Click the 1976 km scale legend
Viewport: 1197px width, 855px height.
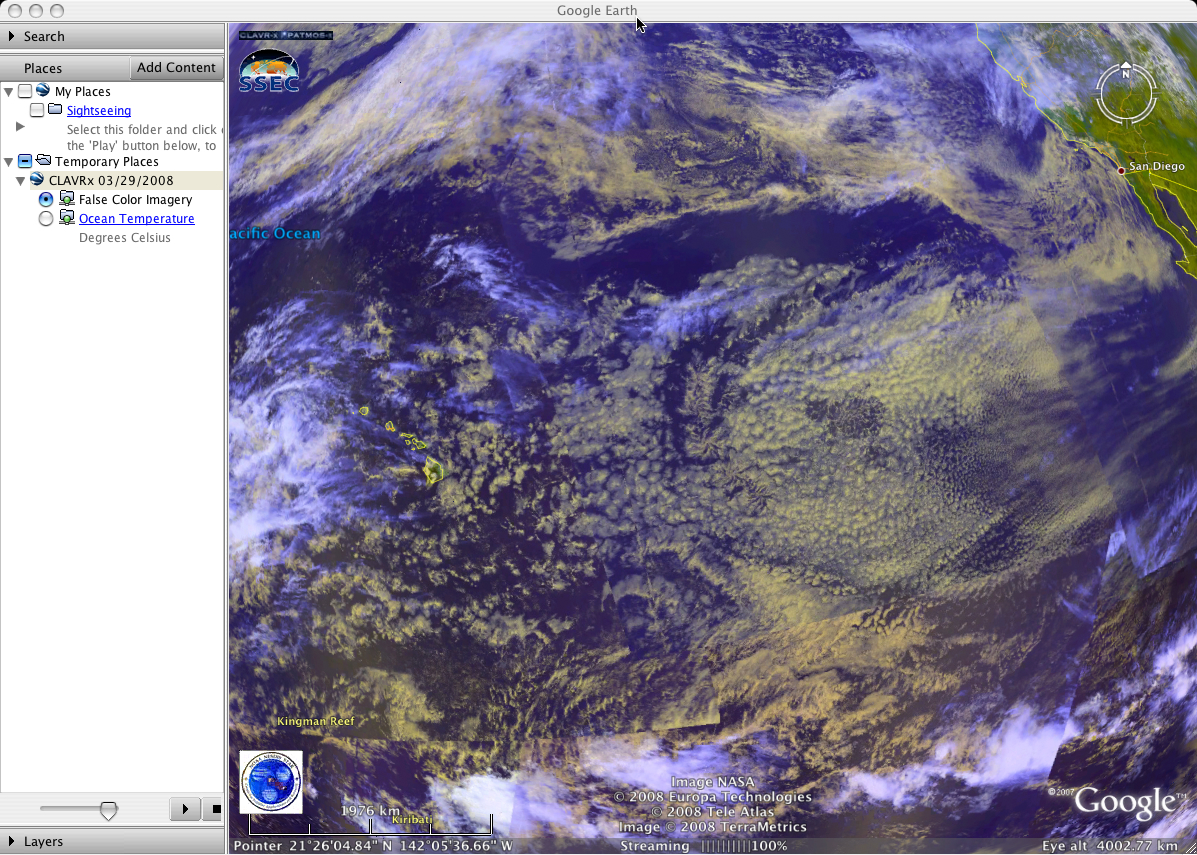(370, 819)
